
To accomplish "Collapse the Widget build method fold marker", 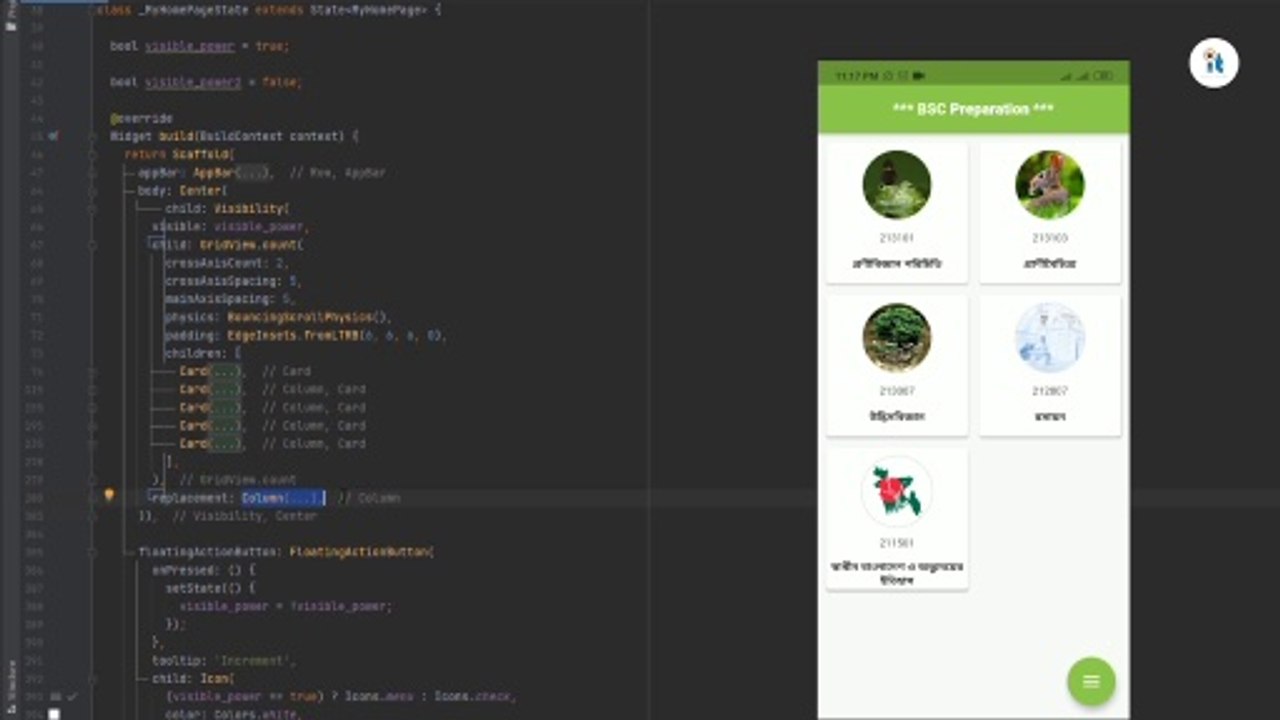I will (91, 136).
